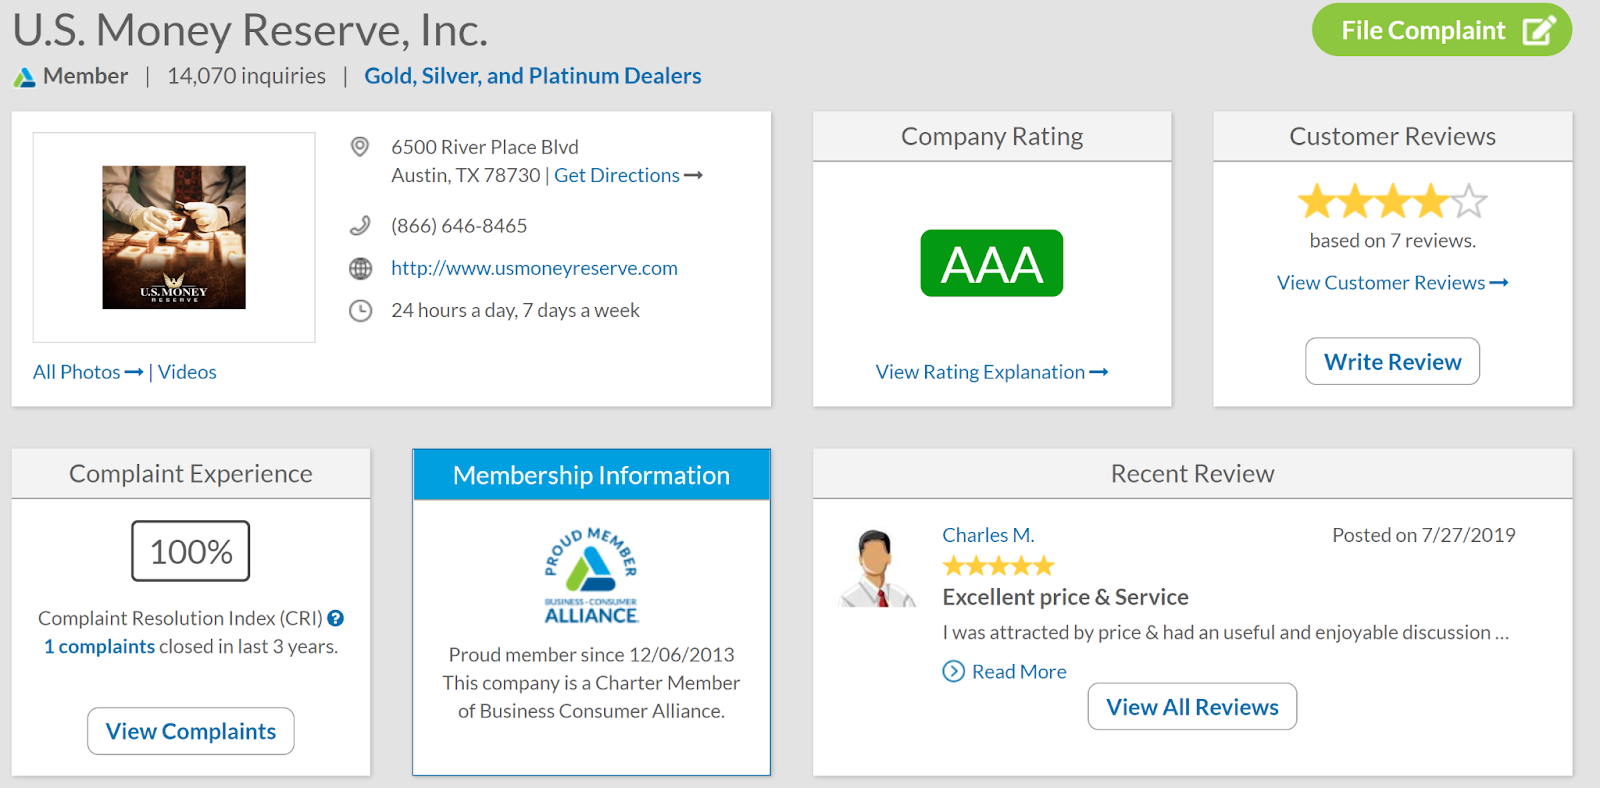Click the Member triangle logo icon

tap(25, 77)
